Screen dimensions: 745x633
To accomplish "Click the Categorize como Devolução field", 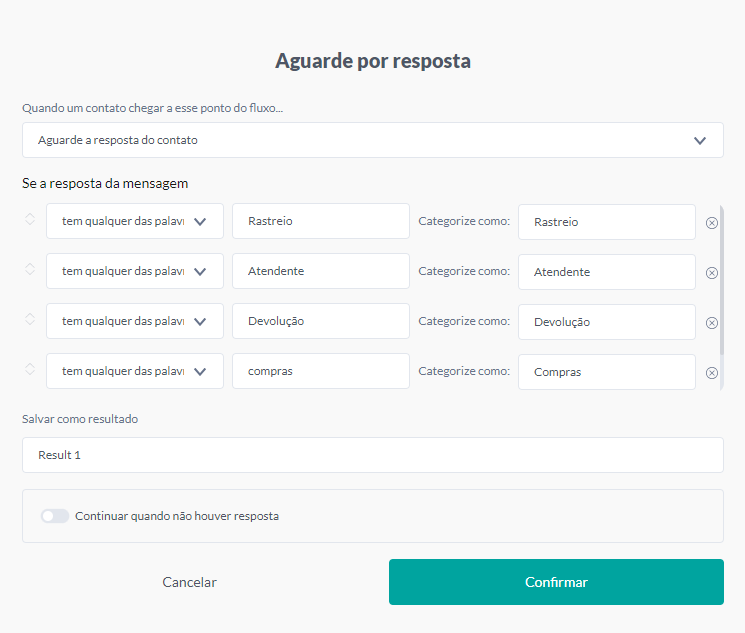I will tap(606, 322).
